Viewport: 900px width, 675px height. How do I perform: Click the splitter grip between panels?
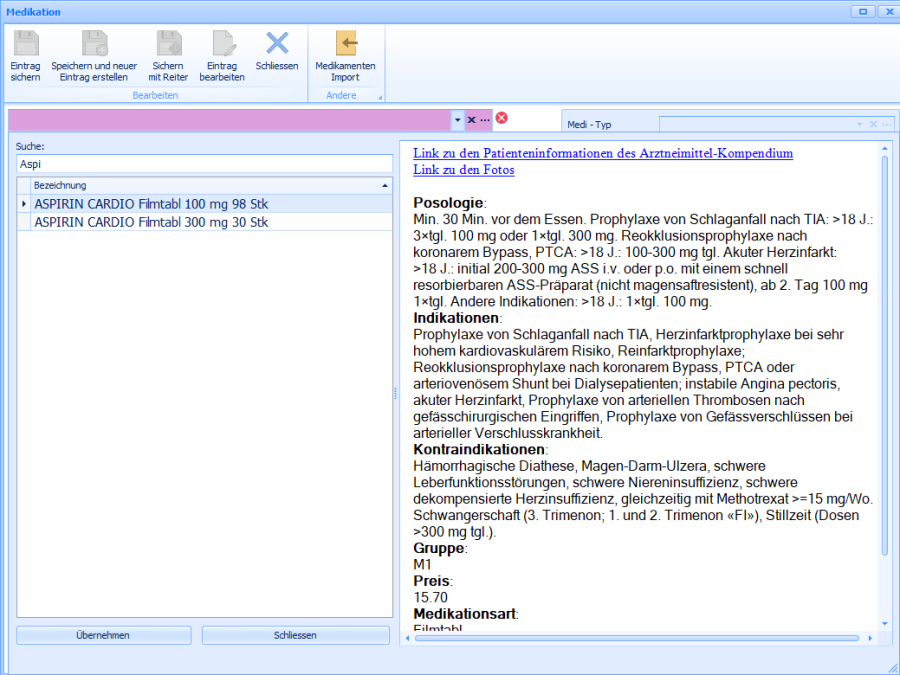(395, 394)
